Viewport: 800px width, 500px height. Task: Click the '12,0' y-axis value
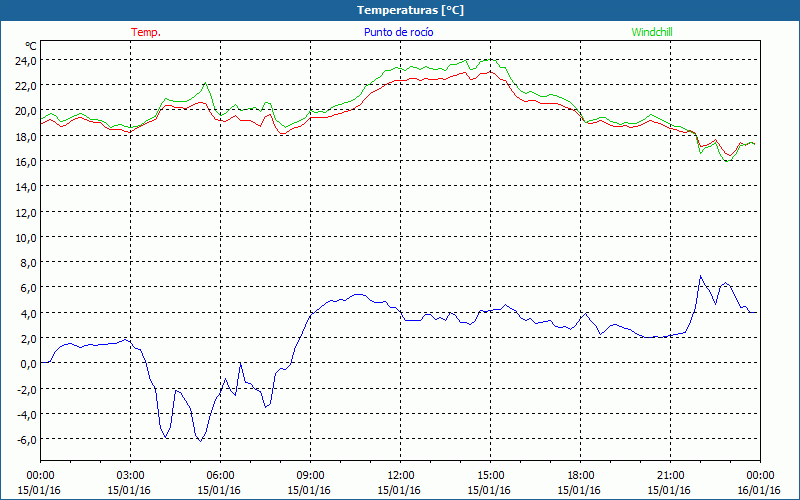tap(26, 212)
